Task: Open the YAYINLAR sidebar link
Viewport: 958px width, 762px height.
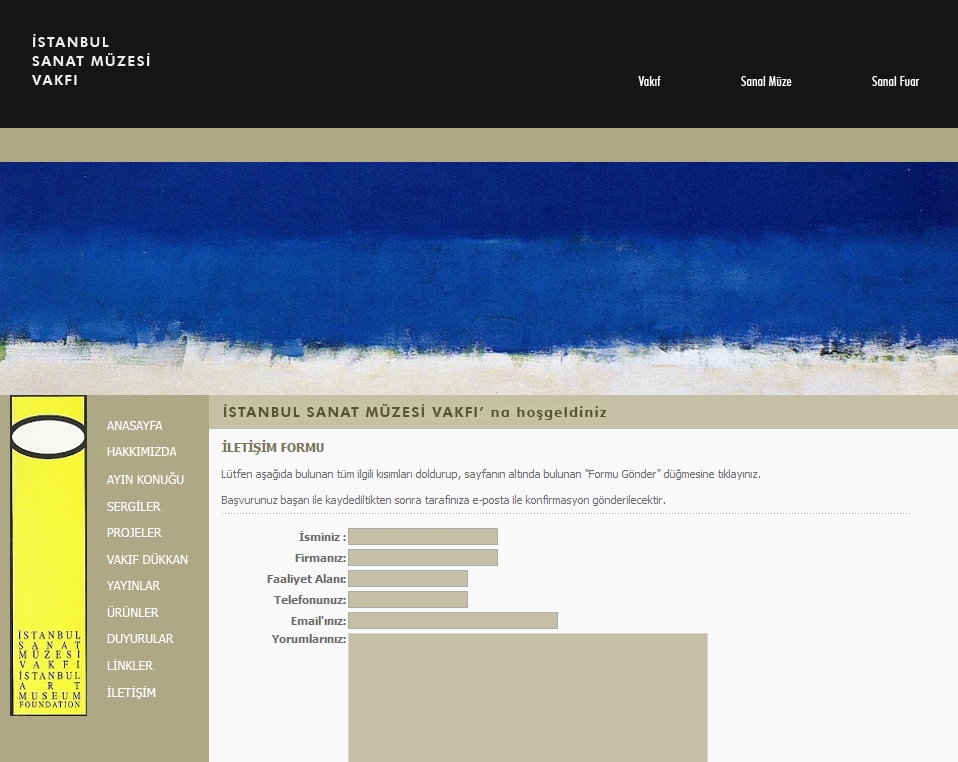Action: (133, 585)
